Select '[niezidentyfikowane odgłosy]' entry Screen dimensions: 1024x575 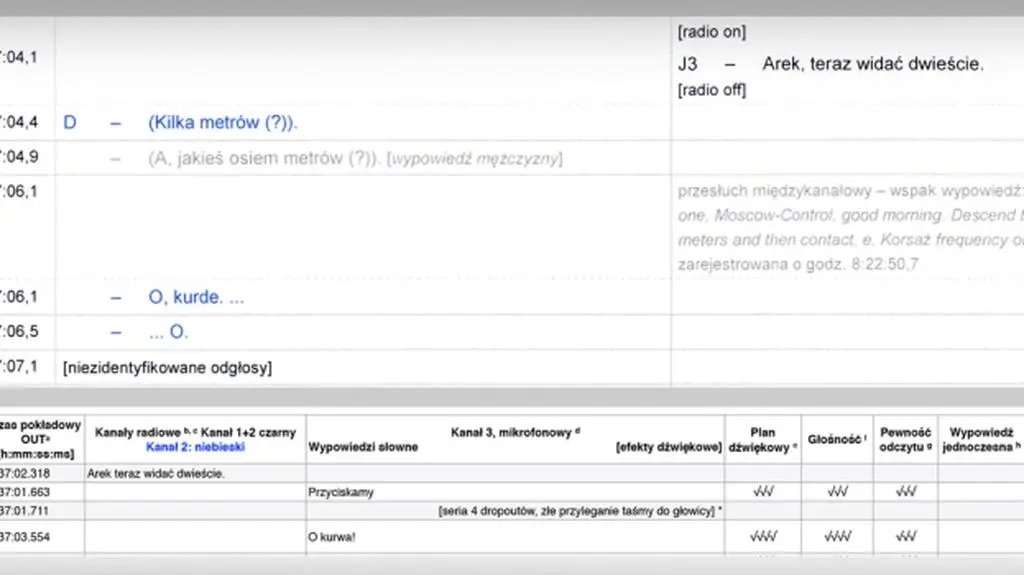click(167, 368)
